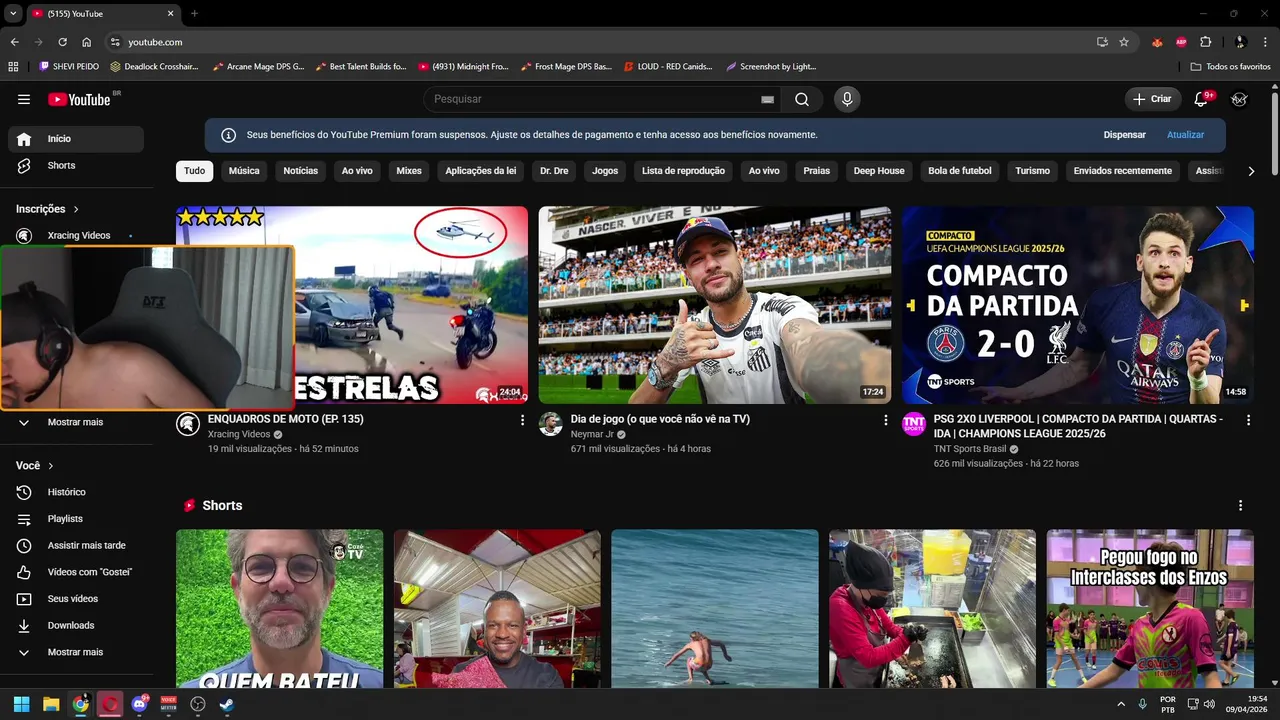
Task: Dismiss the Premium banner with Dispensar
Action: [x=1125, y=135]
